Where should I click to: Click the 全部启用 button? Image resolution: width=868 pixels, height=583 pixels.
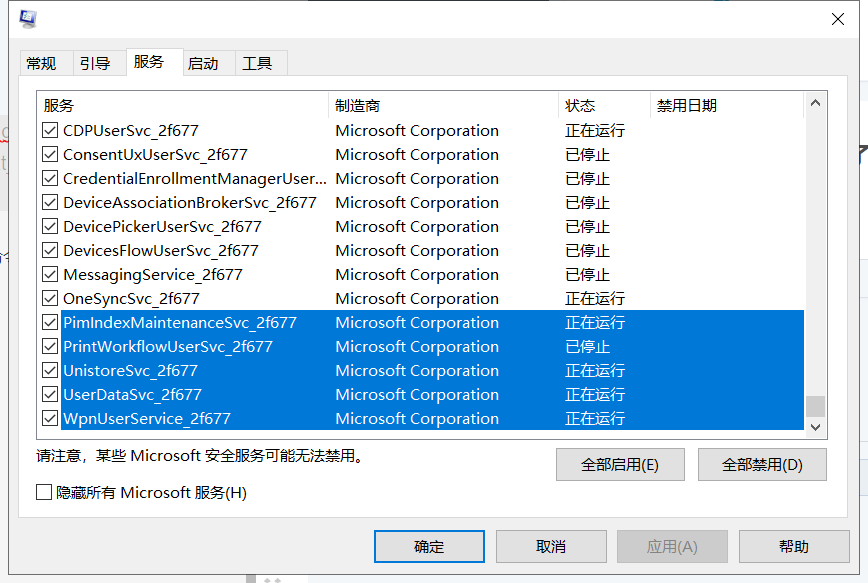coord(620,464)
